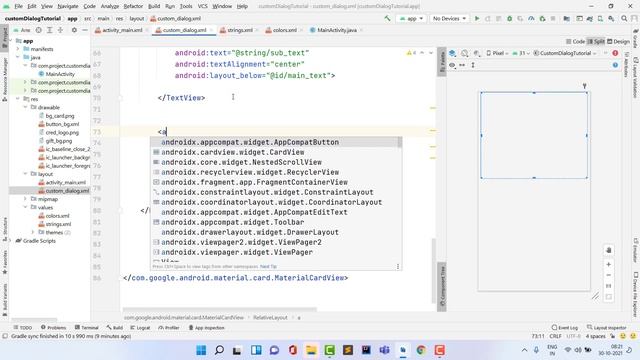Switch editor to Split view mode
This screenshot has width=640, height=360.
click(596, 42)
